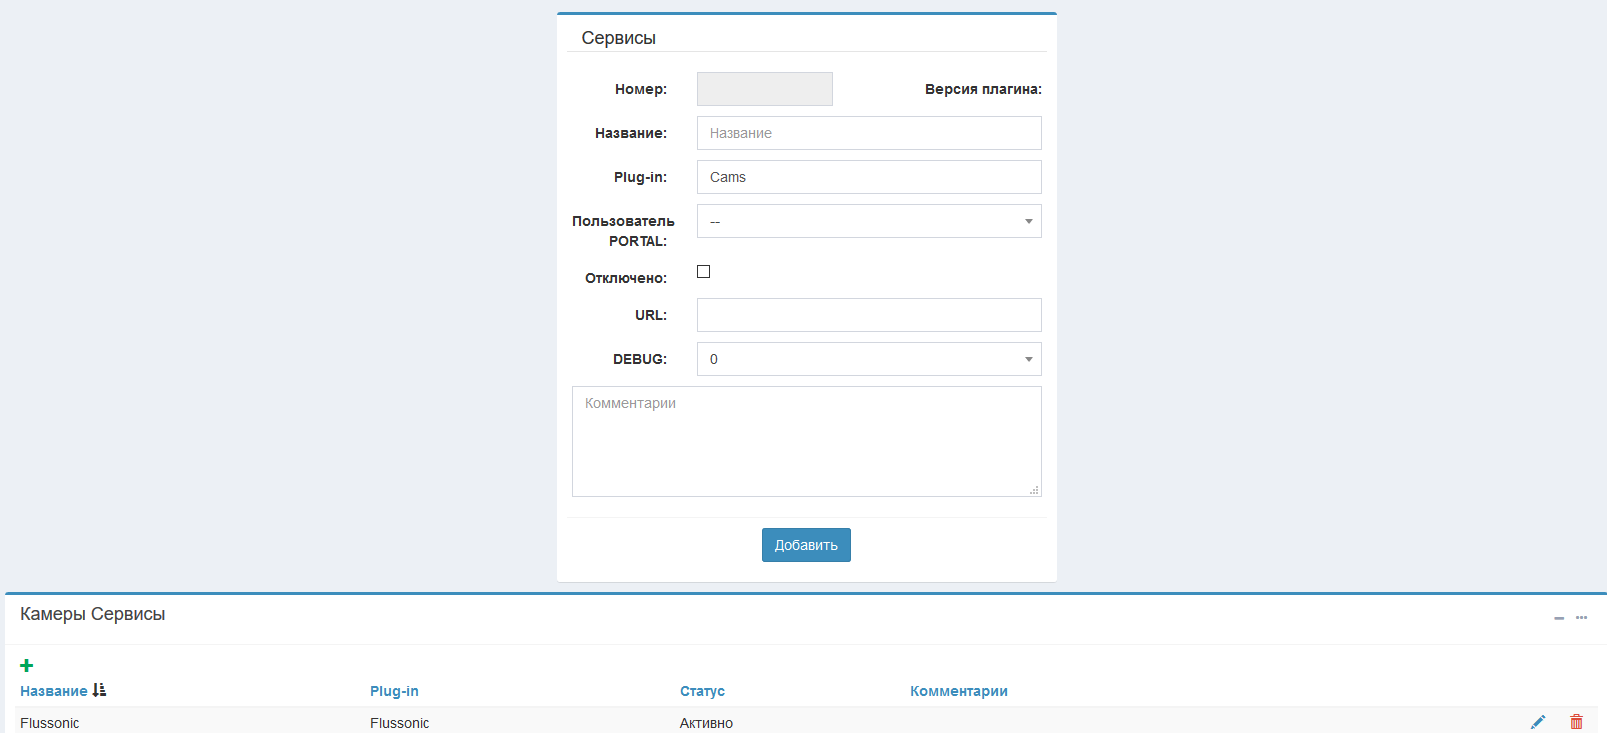Focus the Plug-in field containing Cams
The height and width of the screenshot is (733, 1607).
[x=868, y=177]
